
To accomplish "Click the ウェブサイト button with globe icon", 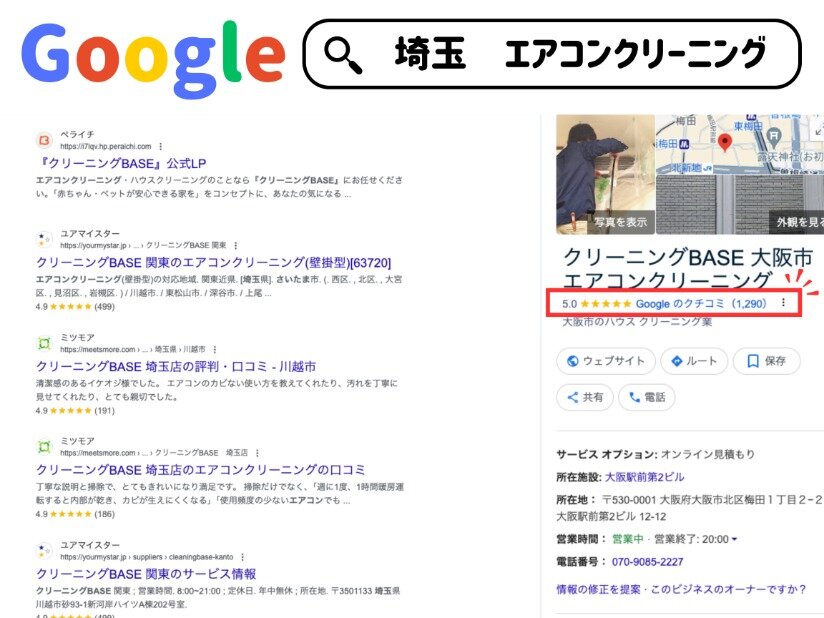I will tap(606, 361).
